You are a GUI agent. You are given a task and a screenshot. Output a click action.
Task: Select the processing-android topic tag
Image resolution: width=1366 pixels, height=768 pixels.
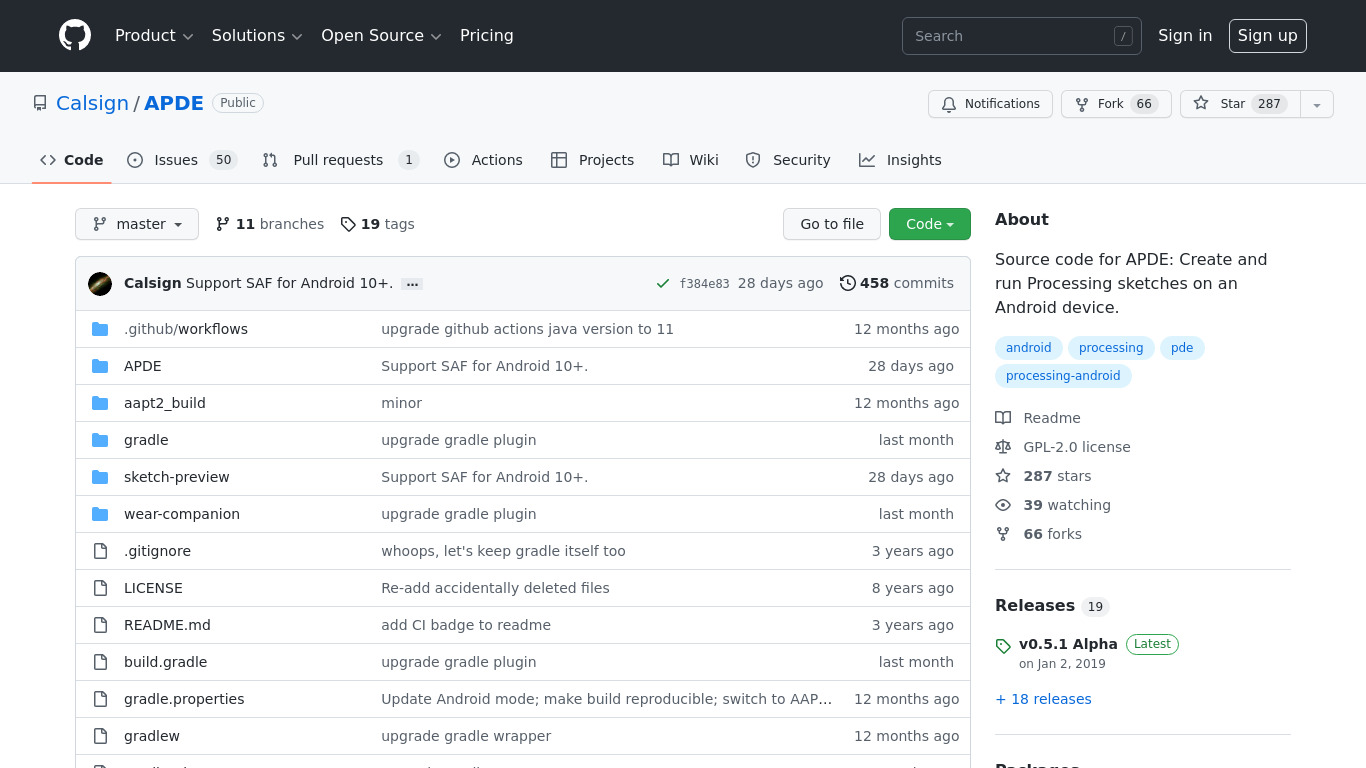(x=1063, y=376)
